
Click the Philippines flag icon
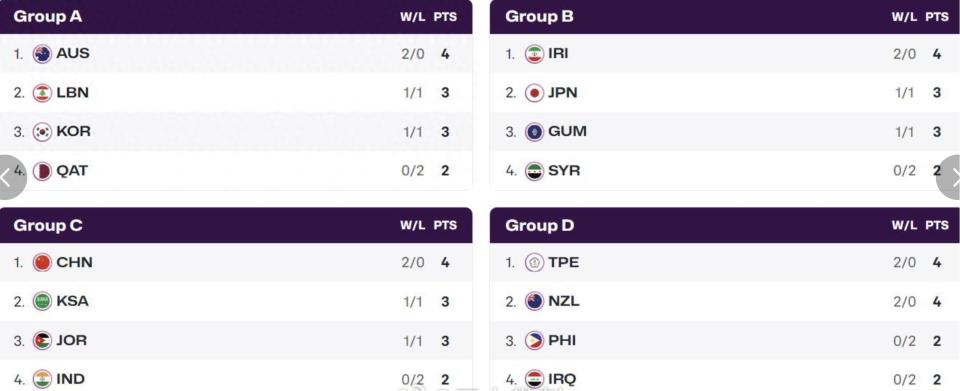coord(534,341)
